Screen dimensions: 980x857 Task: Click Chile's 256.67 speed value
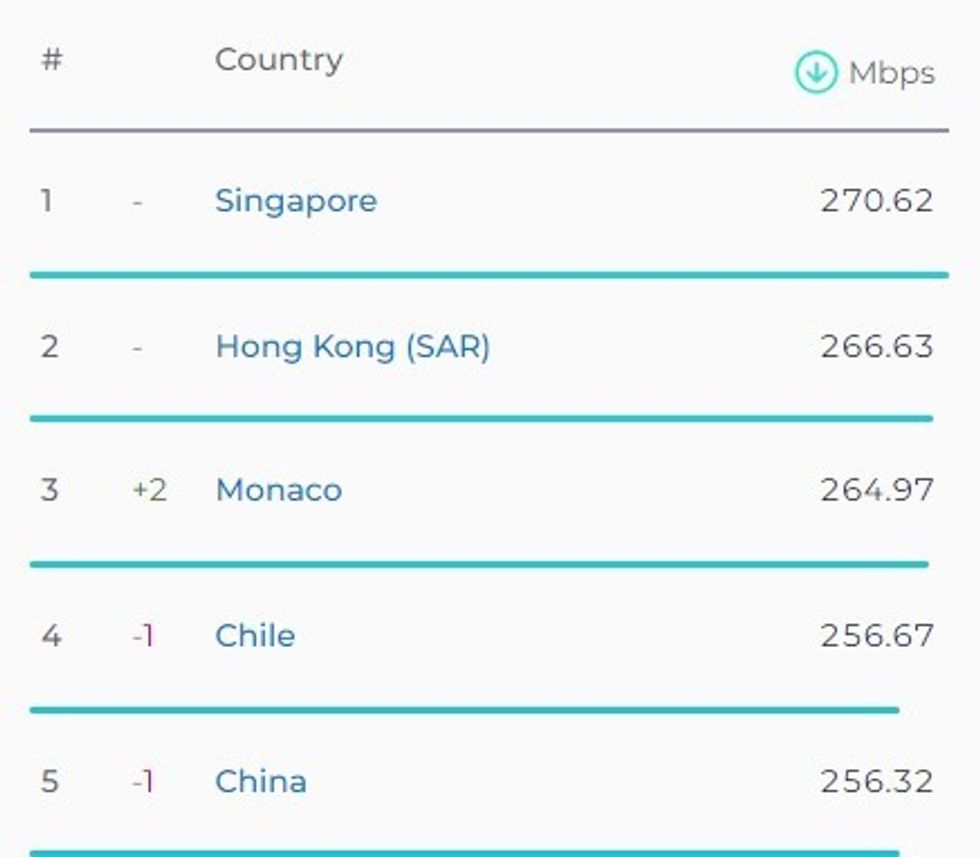[876, 636]
